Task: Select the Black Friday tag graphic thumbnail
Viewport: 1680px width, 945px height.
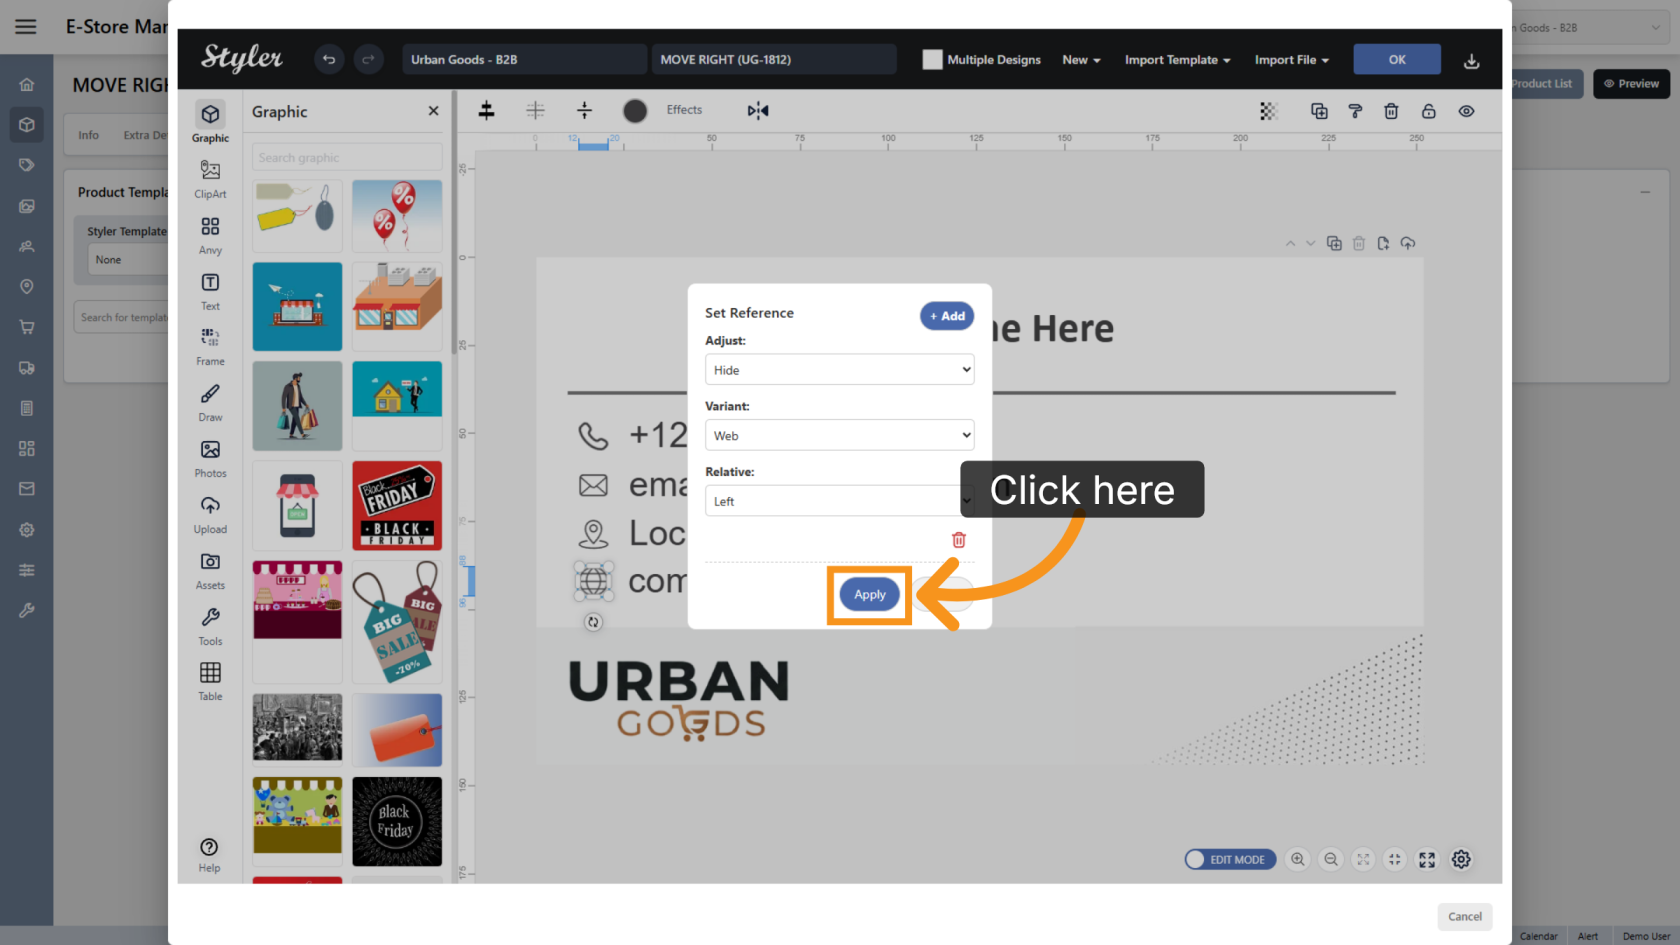Action: [397, 505]
